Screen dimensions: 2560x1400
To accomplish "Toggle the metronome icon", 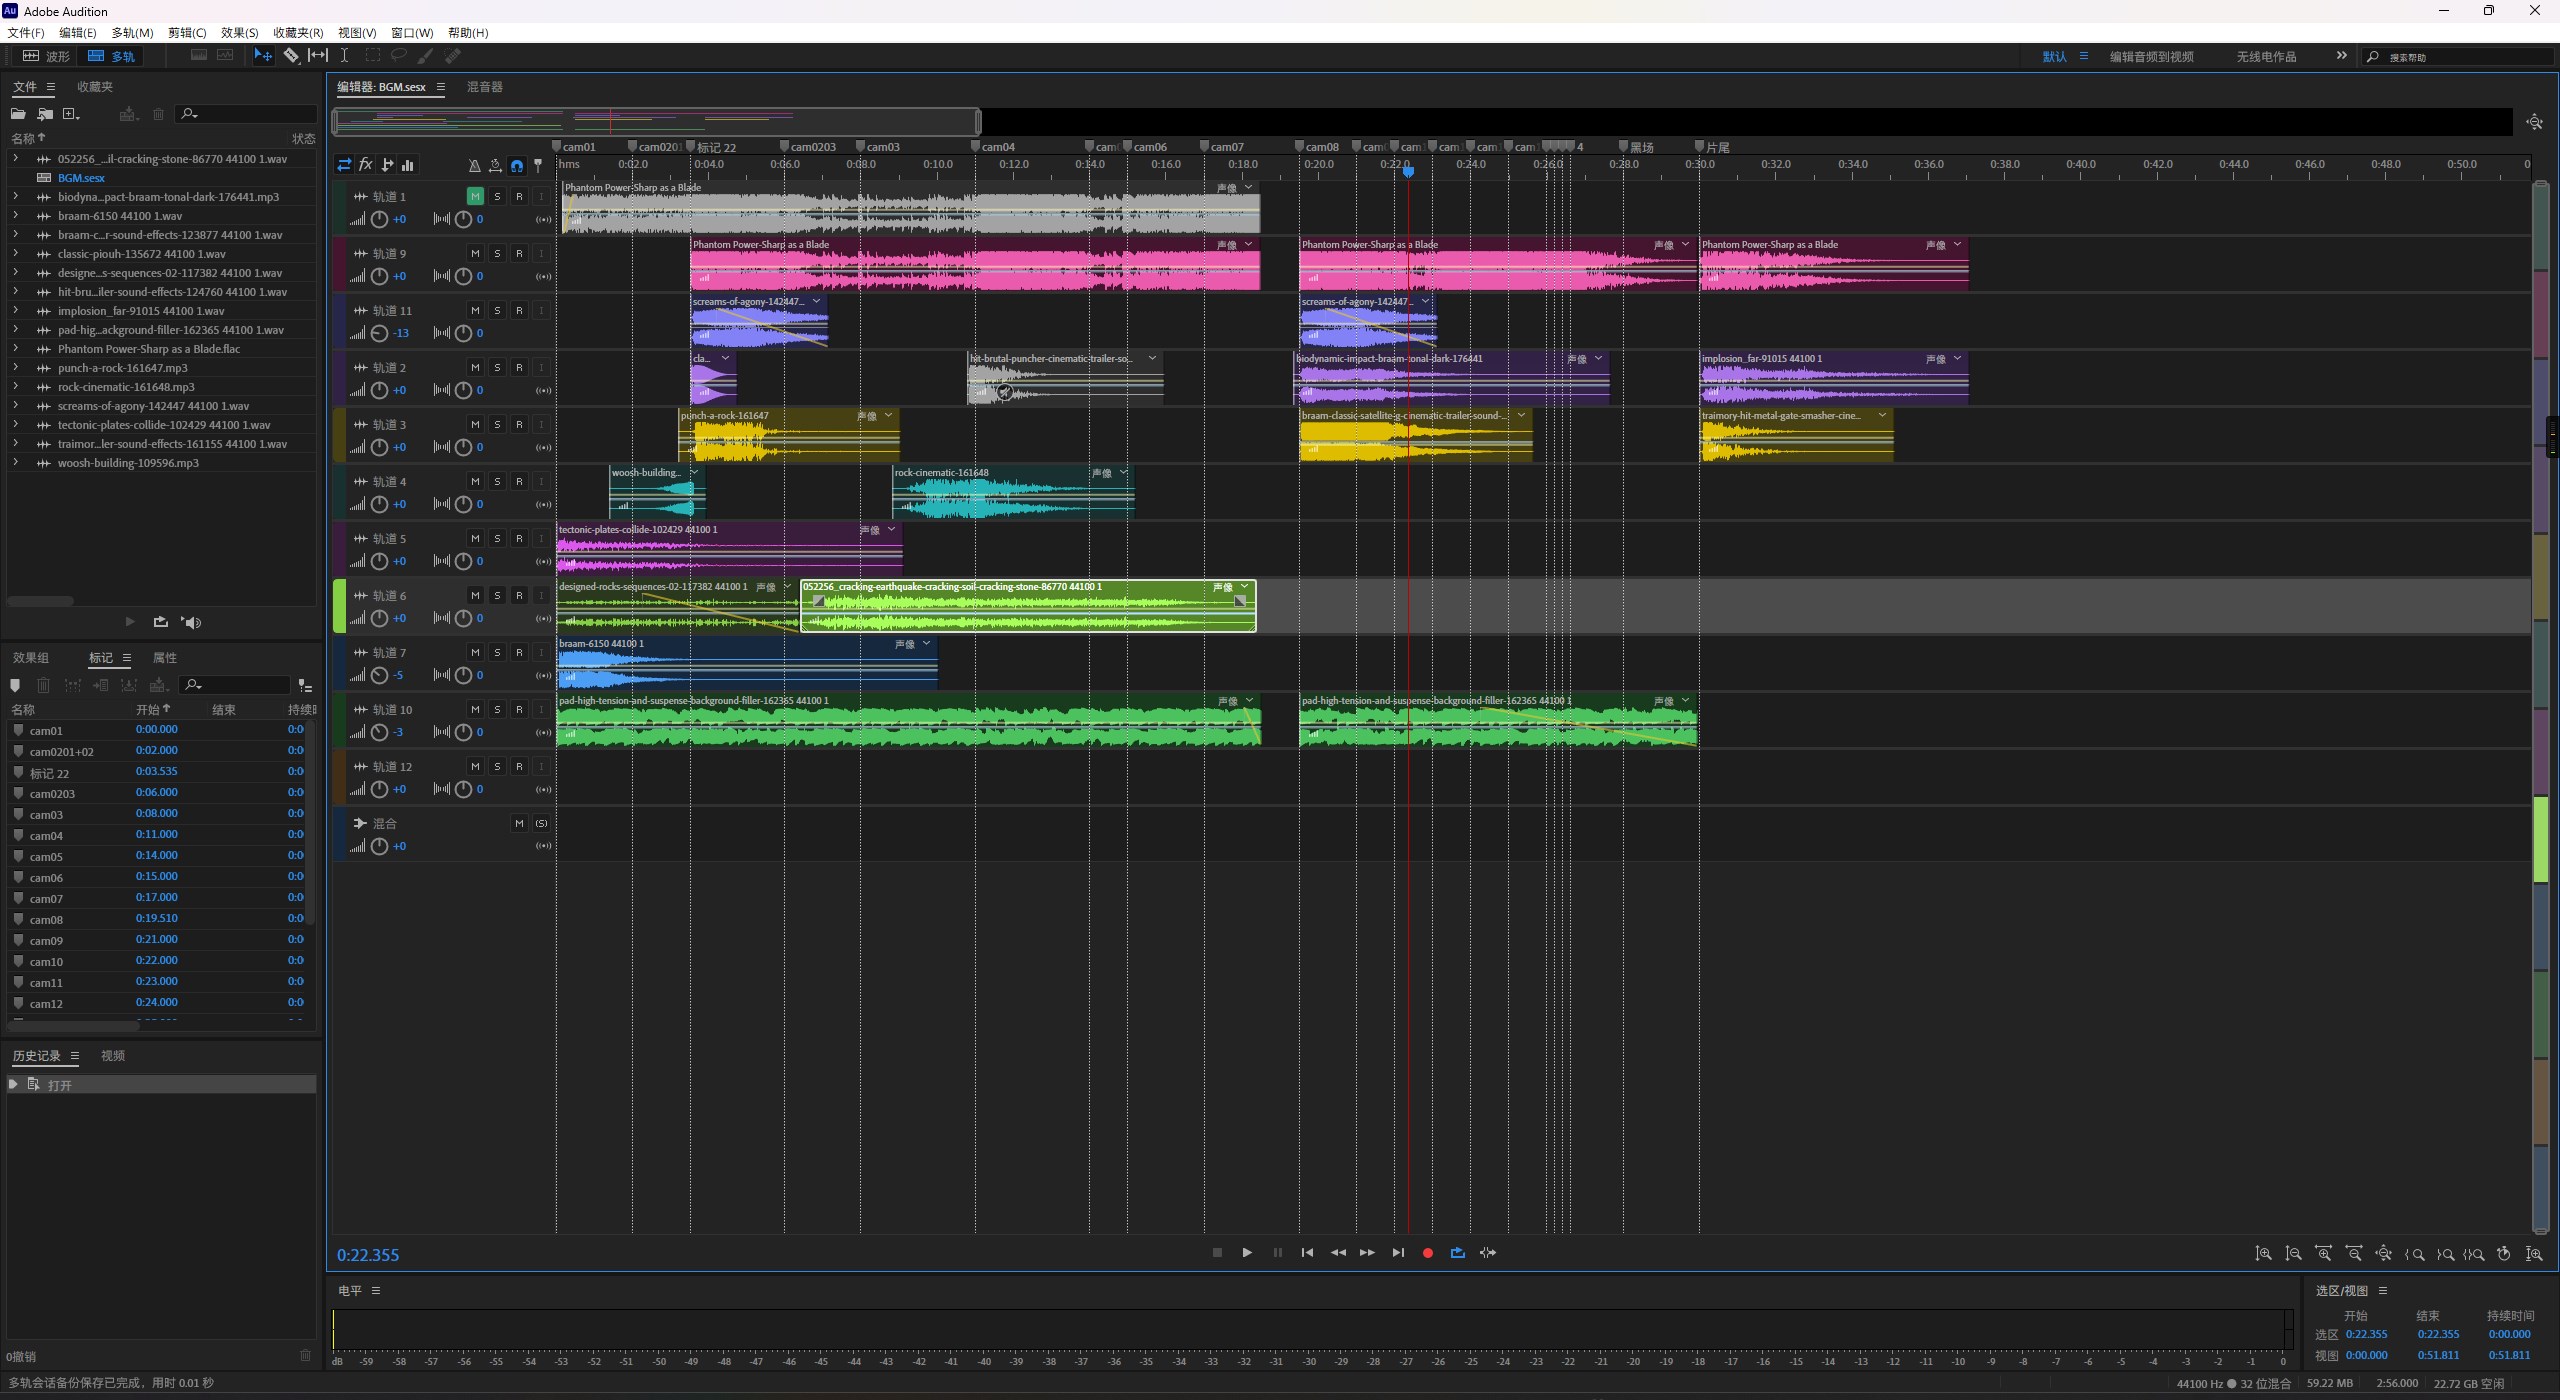I will (x=474, y=166).
